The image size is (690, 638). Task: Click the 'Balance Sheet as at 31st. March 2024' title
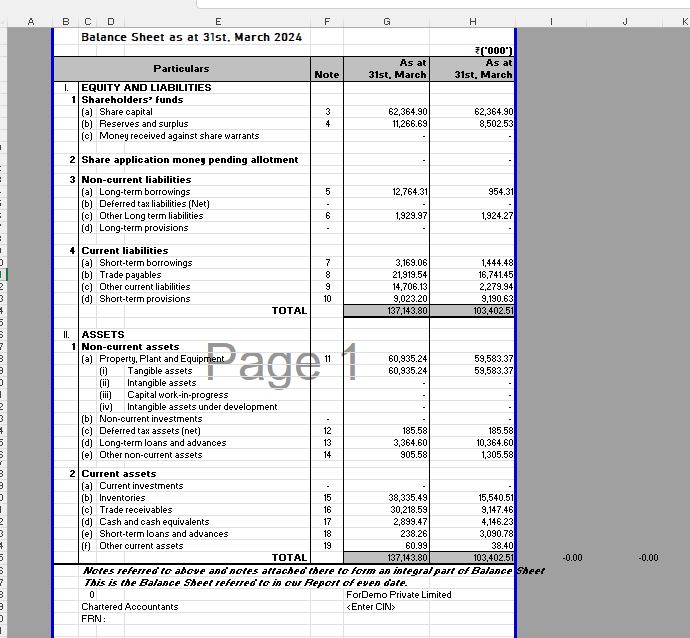[191, 37]
